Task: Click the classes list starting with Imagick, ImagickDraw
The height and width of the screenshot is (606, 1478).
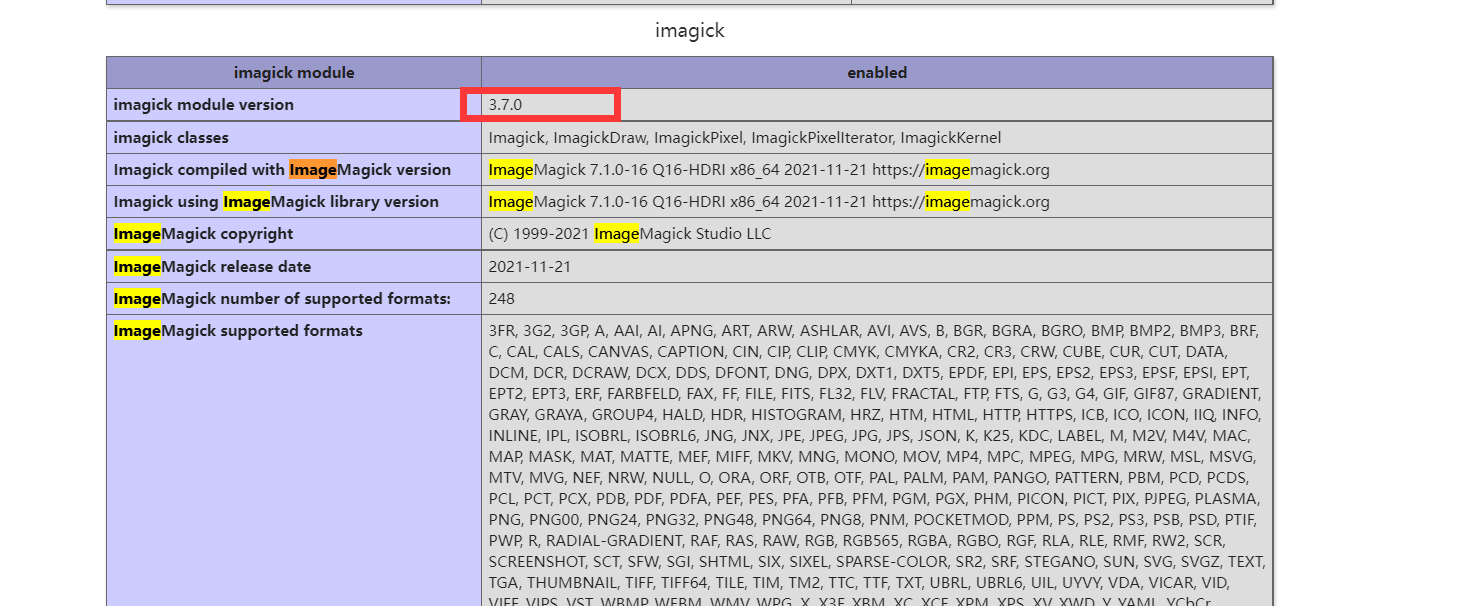Action: point(745,138)
